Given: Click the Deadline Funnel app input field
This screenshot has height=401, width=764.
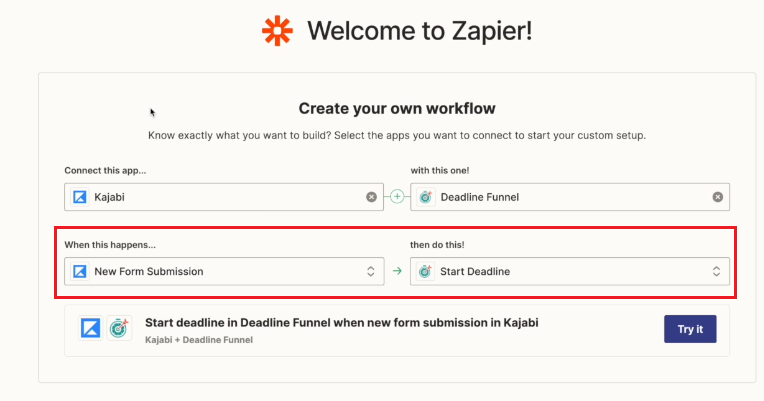Looking at the screenshot, I should [x=570, y=197].
